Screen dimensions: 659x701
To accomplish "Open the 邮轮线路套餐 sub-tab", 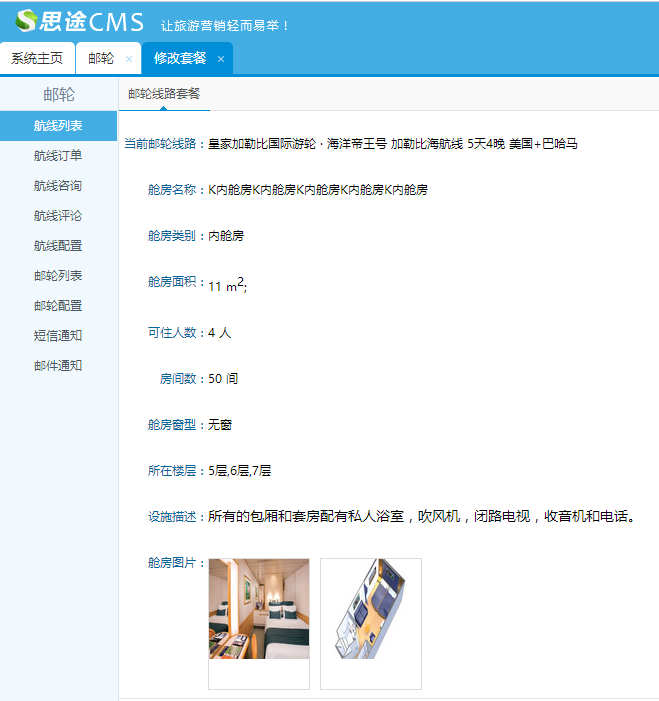I will click(x=164, y=94).
